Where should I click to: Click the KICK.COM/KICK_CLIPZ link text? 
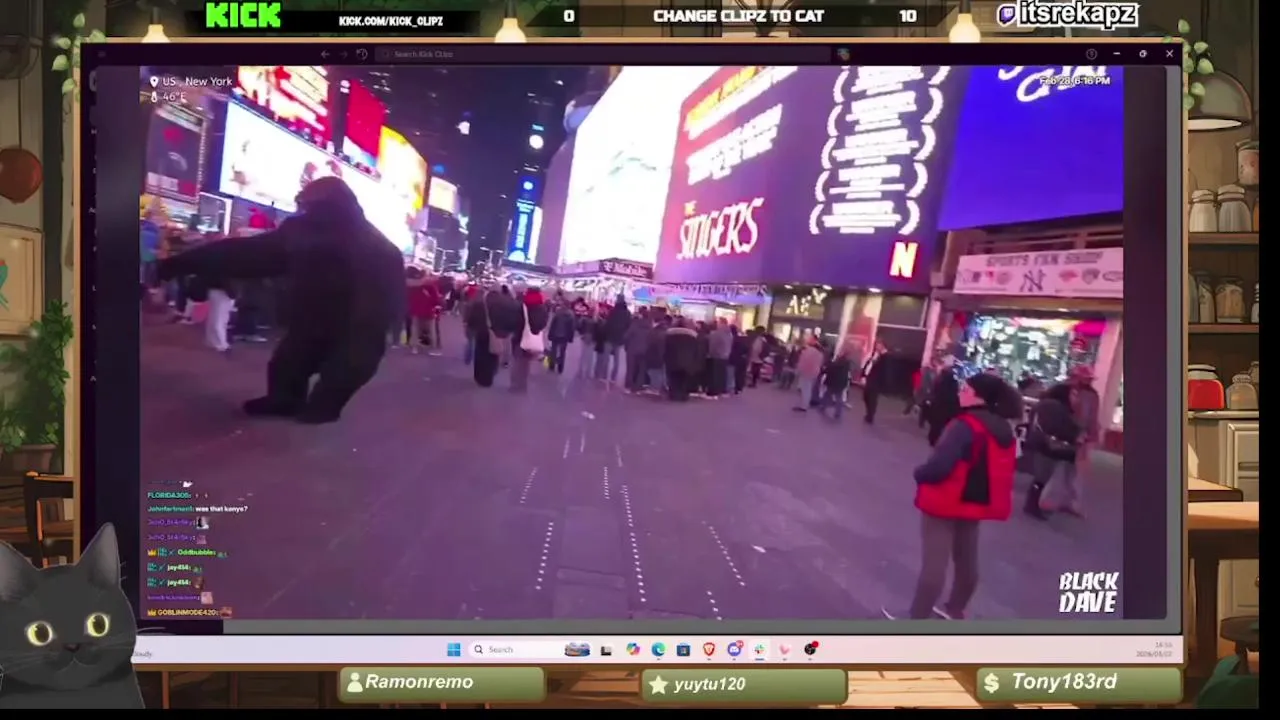[x=391, y=20]
